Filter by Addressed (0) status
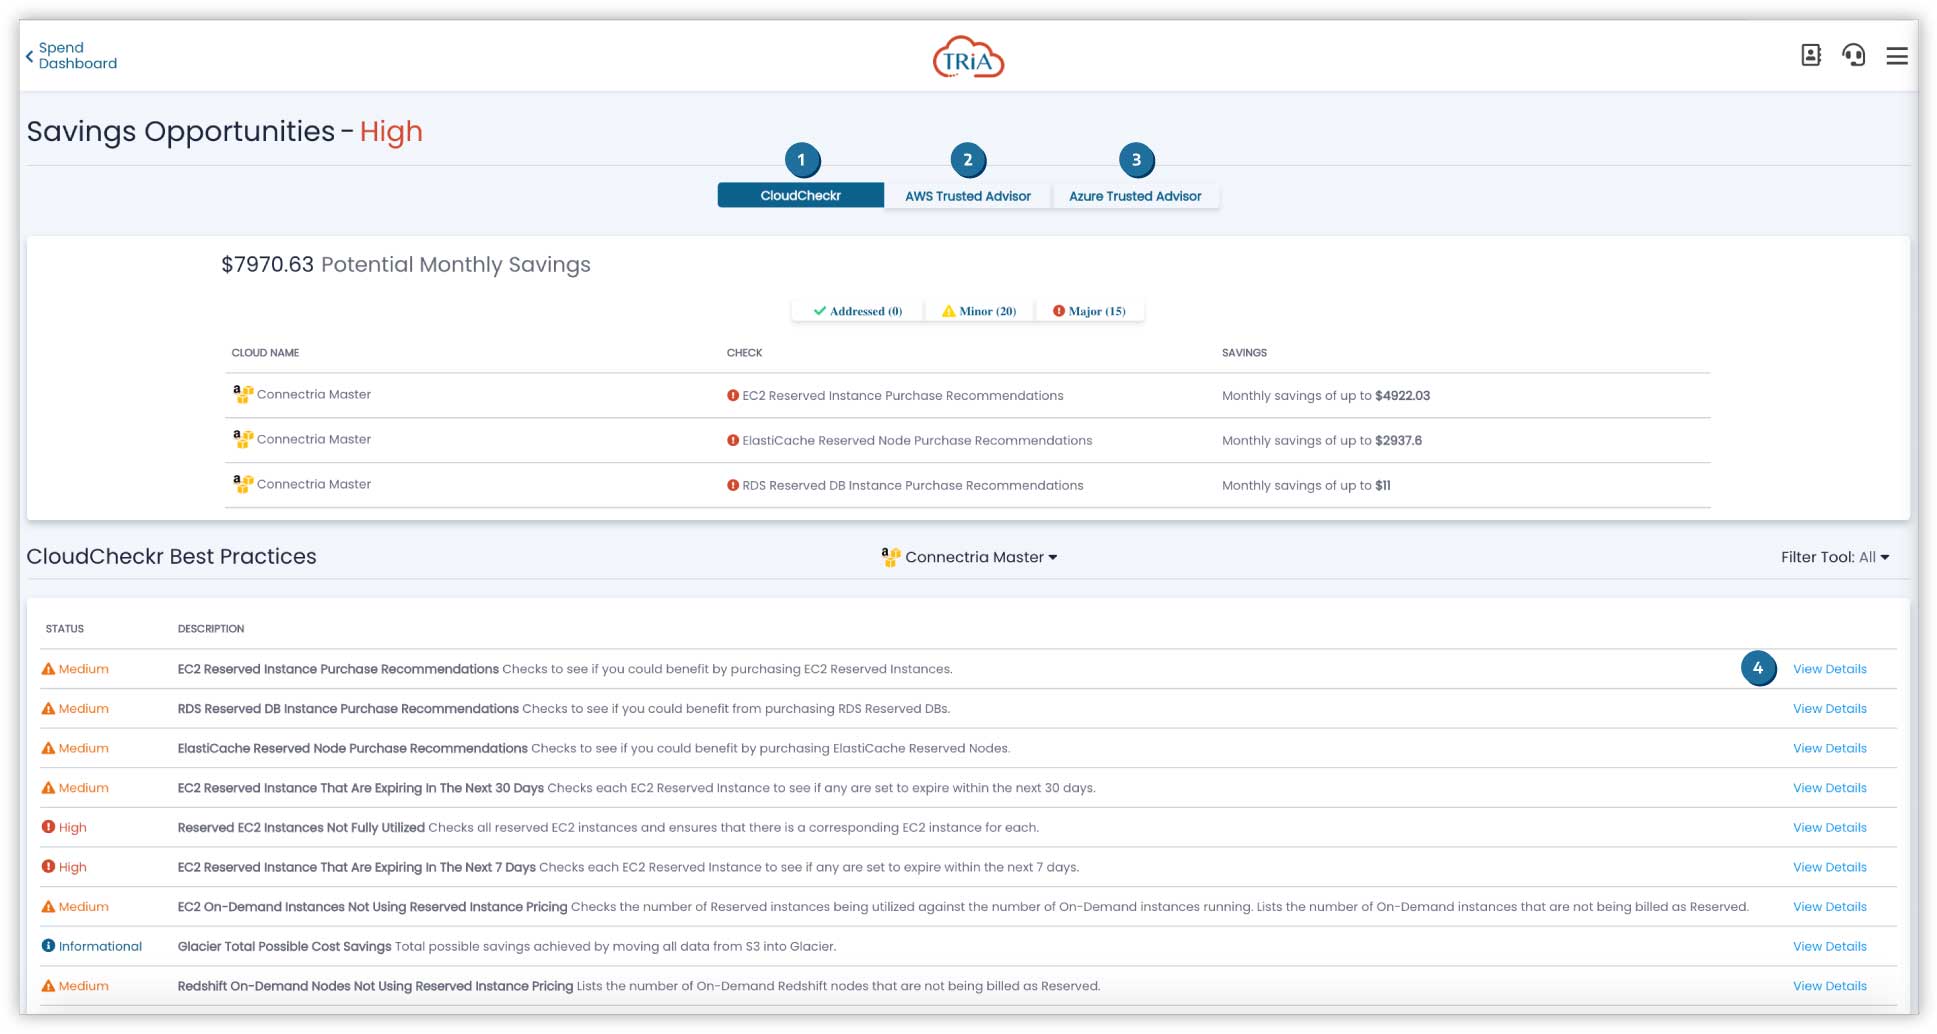 [858, 311]
